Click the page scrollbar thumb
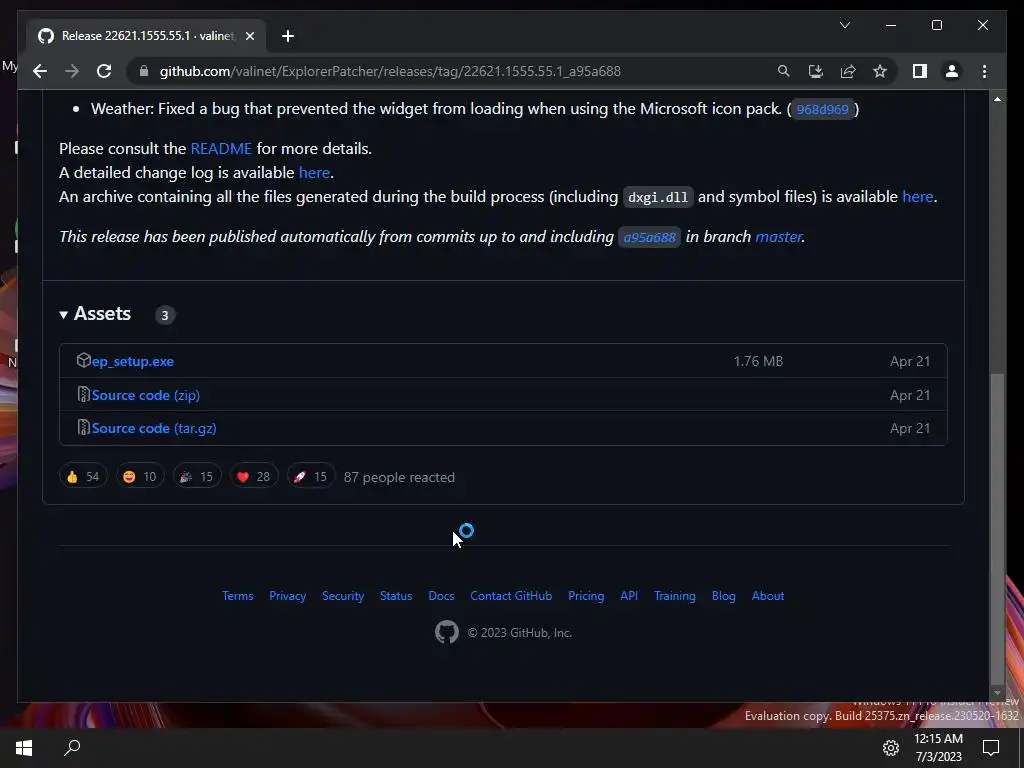Image resolution: width=1024 pixels, height=768 pixels. point(997,527)
